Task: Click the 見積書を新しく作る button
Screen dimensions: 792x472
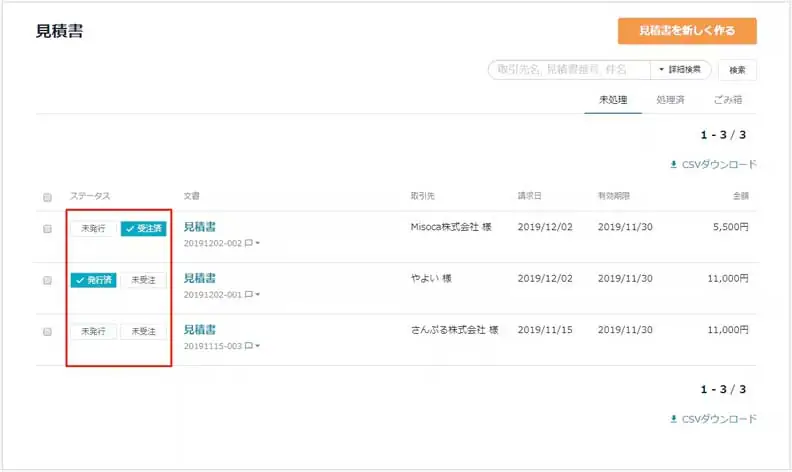Action: (x=686, y=31)
